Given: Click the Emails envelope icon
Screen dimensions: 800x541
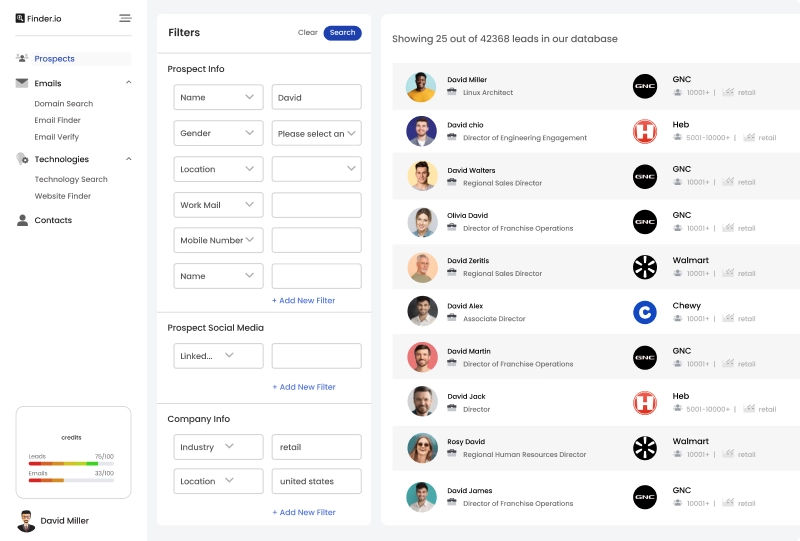Looking at the screenshot, I should tap(21, 83).
